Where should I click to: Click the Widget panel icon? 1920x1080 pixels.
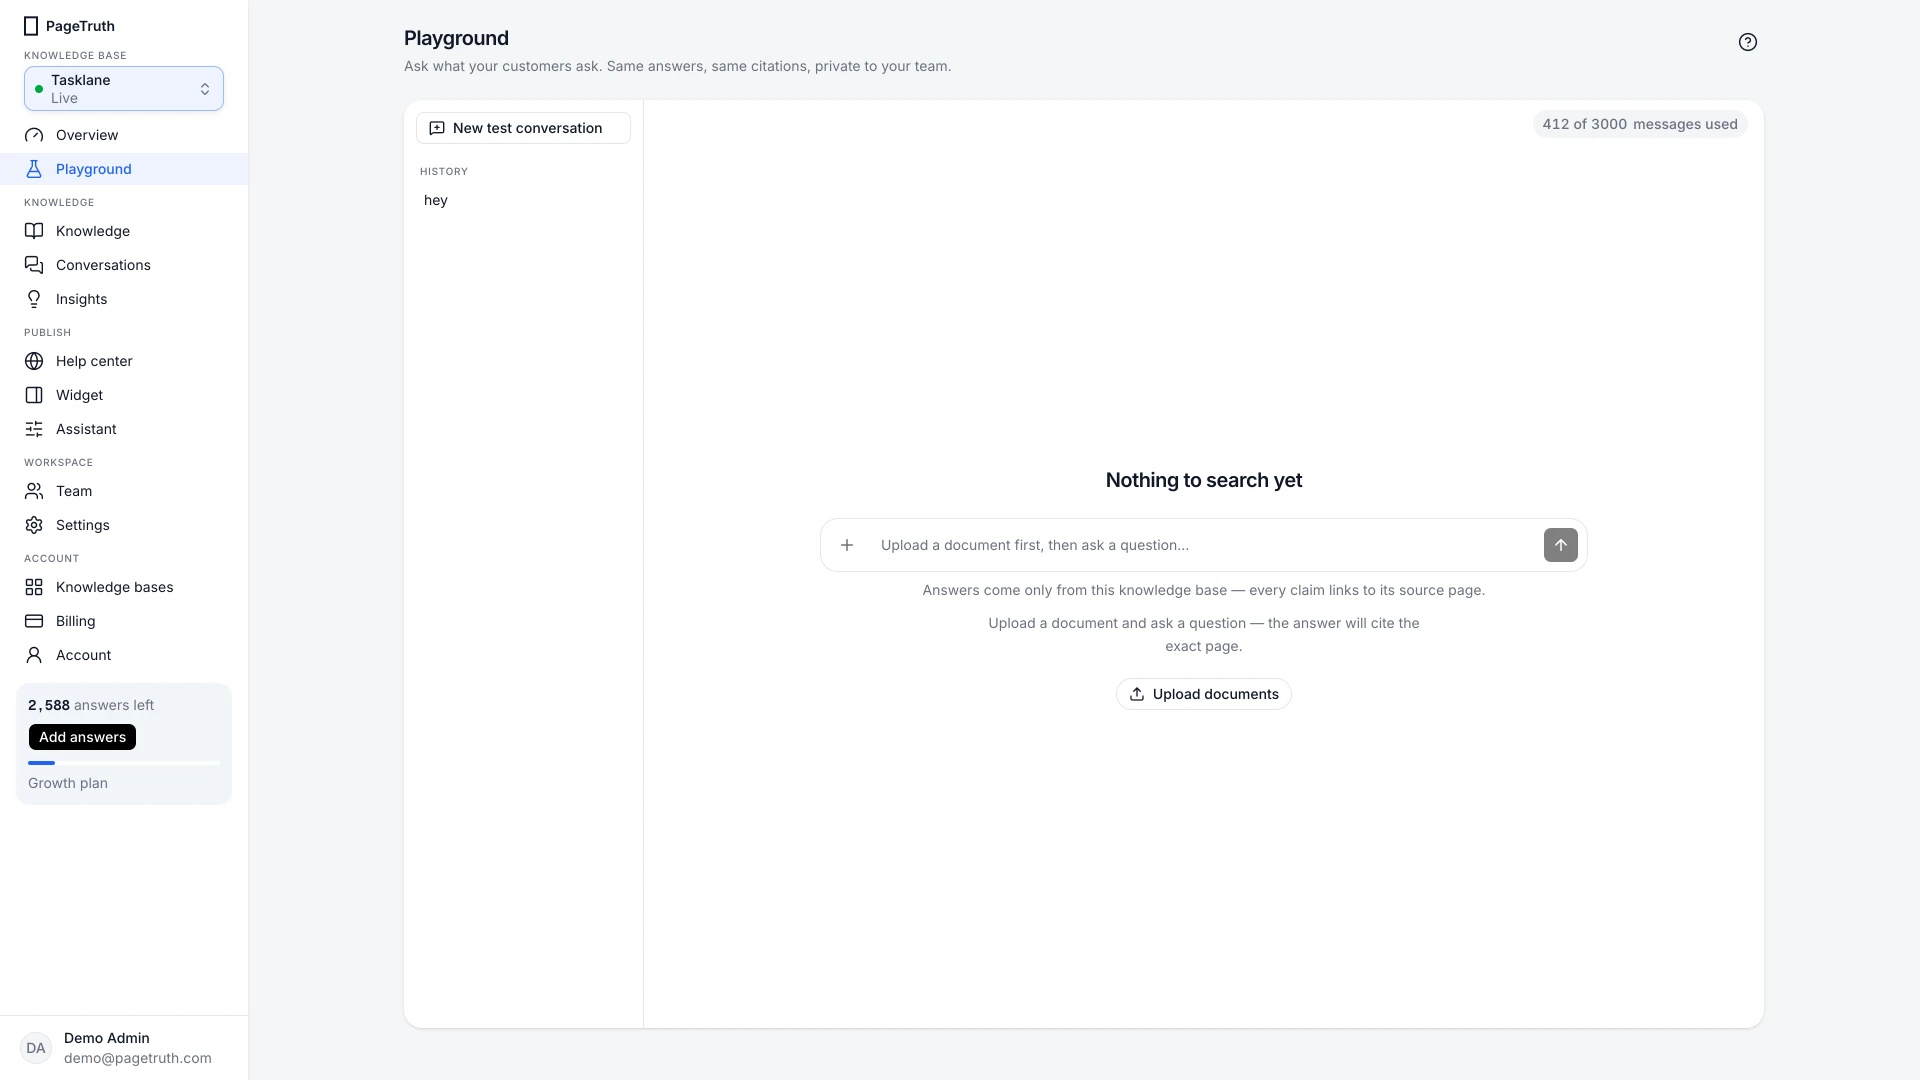point(34,395)
